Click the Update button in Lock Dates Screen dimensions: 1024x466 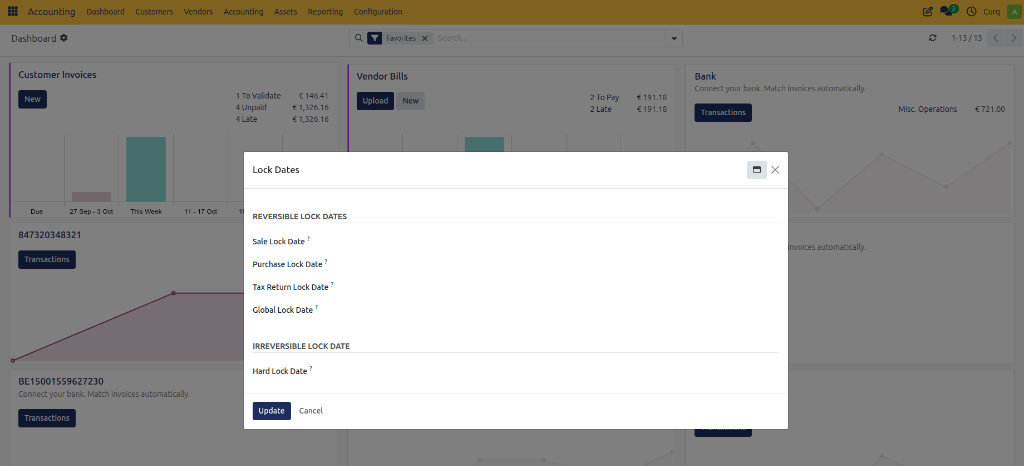272,411
